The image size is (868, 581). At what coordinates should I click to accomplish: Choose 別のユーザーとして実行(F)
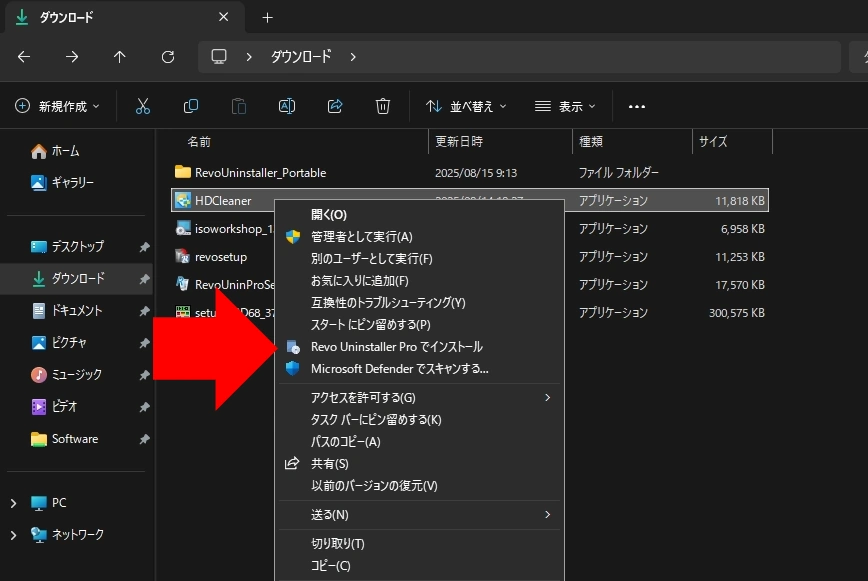(x=420, y=259)
